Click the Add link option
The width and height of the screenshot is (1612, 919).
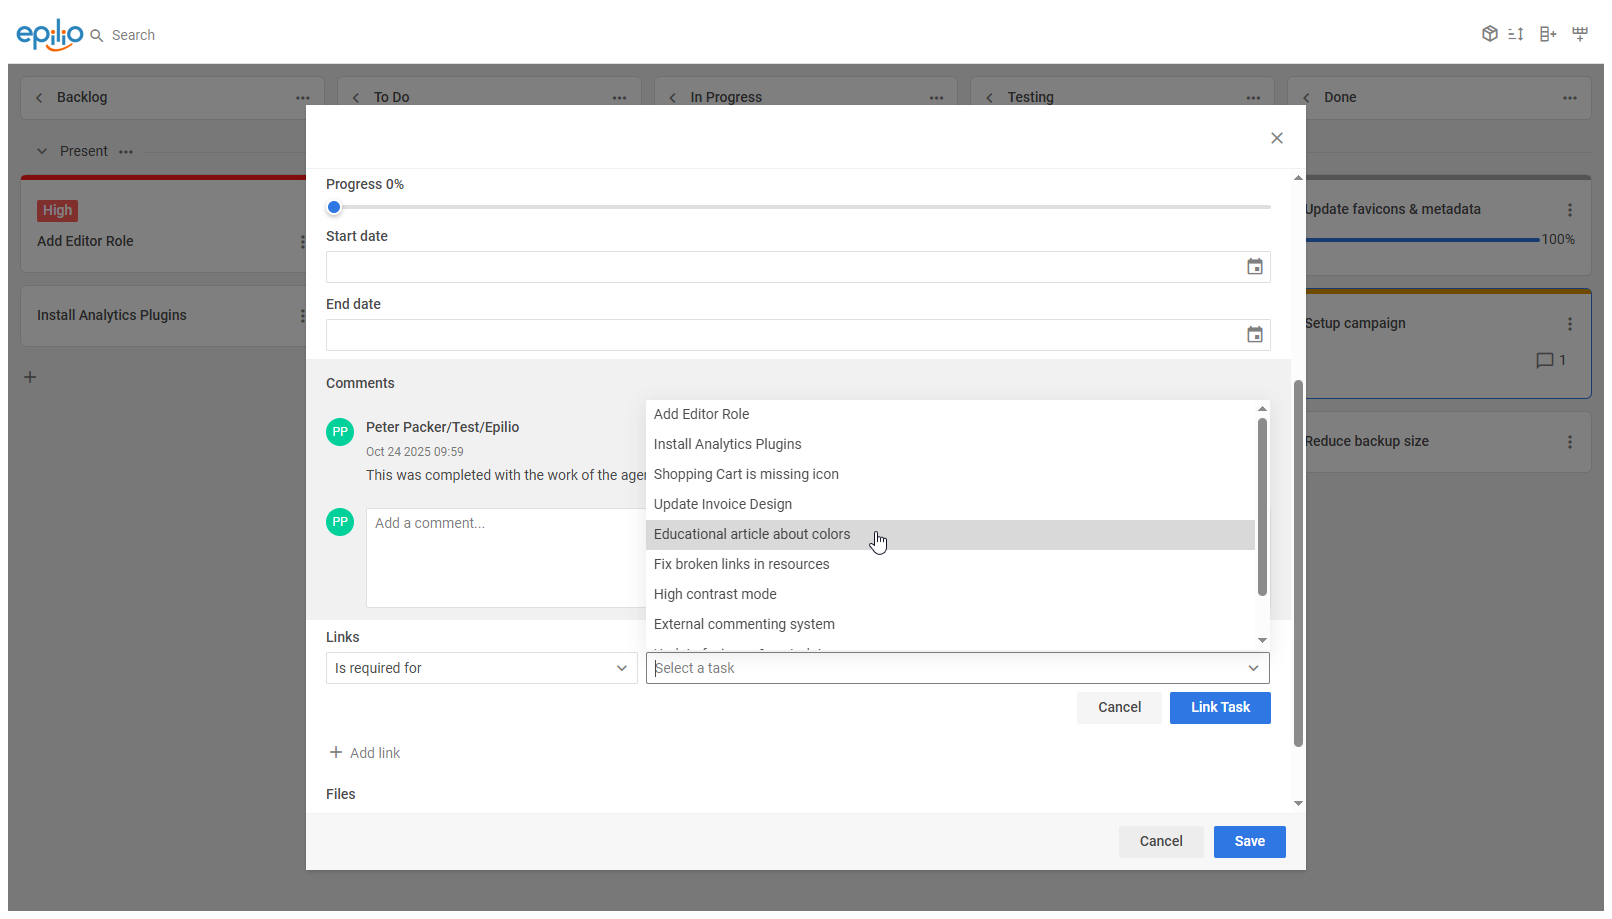[365, 752]
